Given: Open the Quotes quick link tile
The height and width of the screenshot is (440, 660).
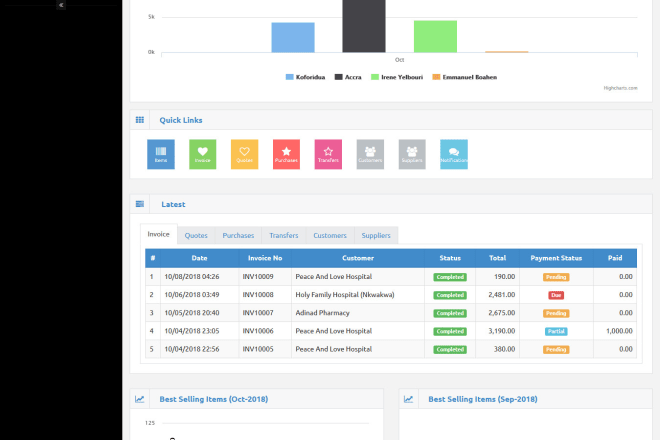Looking at the screenshot, I should (245, 154).
